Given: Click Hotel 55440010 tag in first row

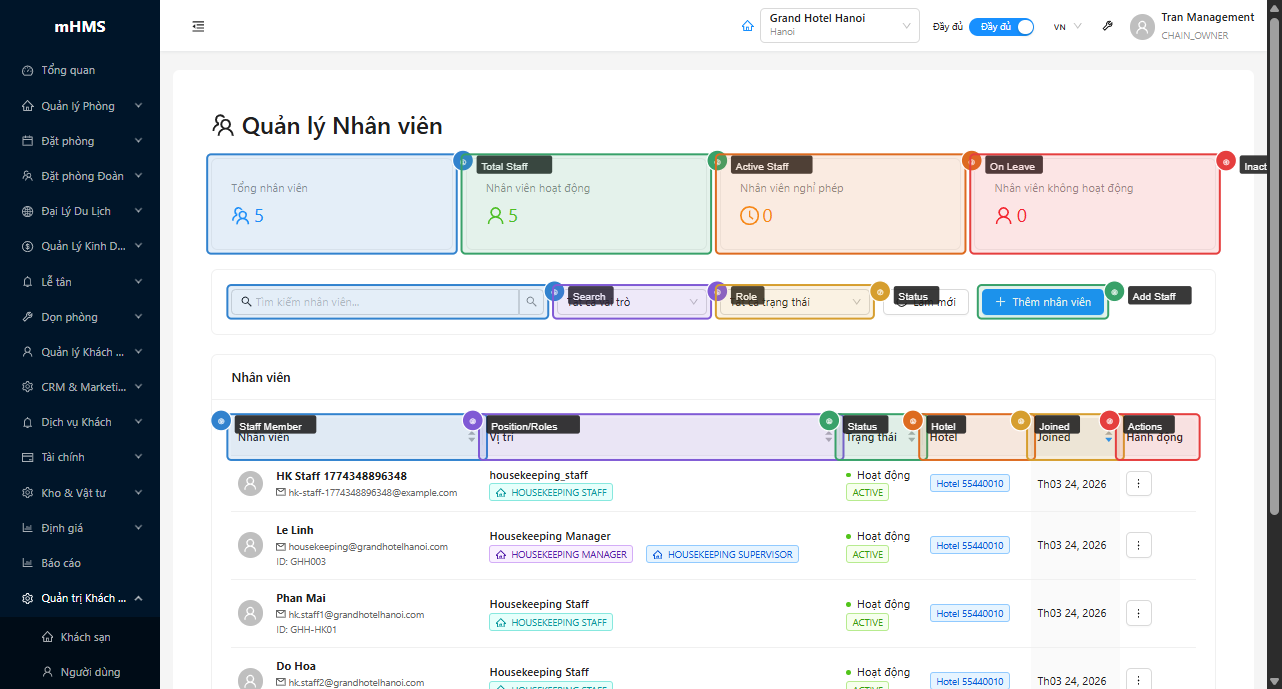Looking at the screenshot, I should (970, 484).
